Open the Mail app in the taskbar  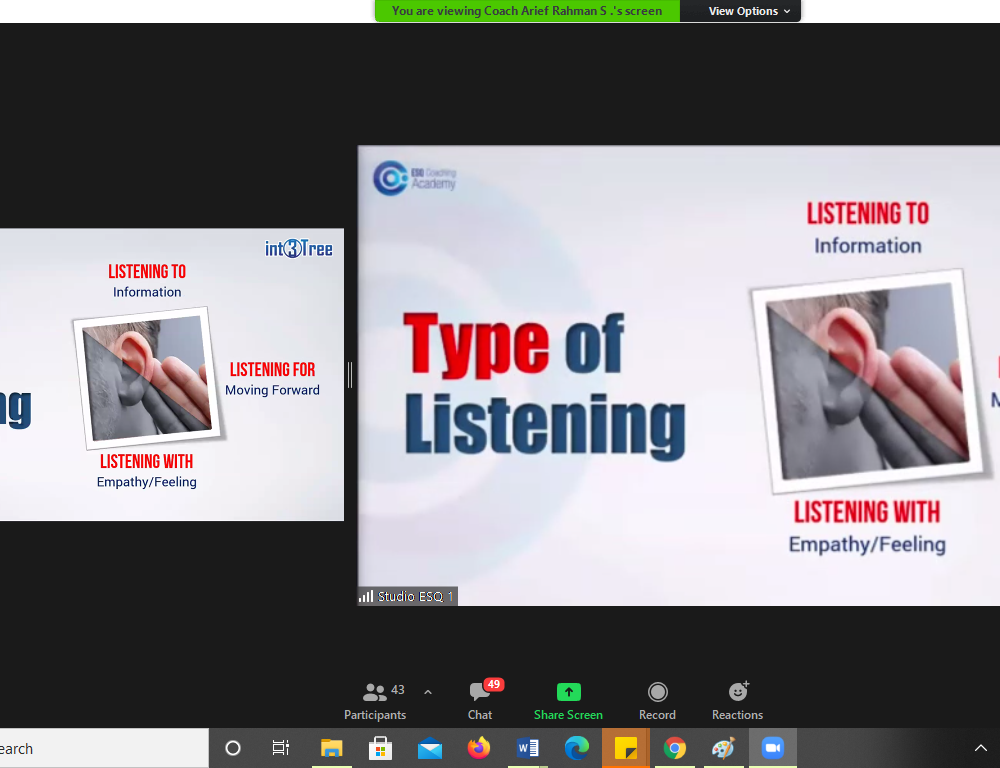click(x=430, y=748)
